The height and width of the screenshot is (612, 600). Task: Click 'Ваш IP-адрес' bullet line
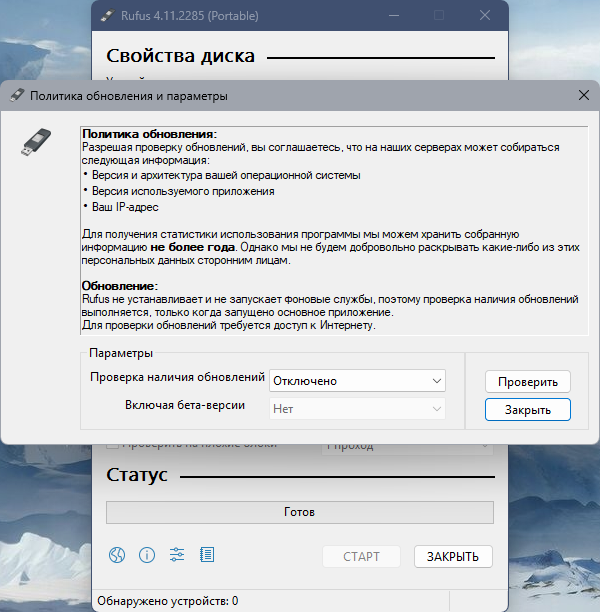125,207
